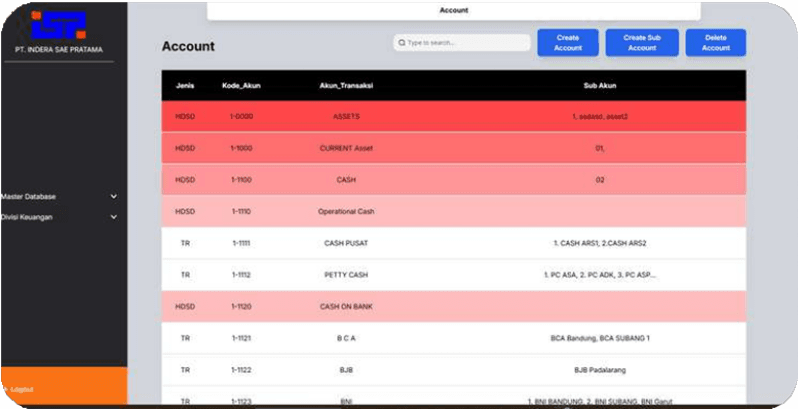Click the Sub Akun column header
This screenshot has height=409, width=798.
(599, 85)
